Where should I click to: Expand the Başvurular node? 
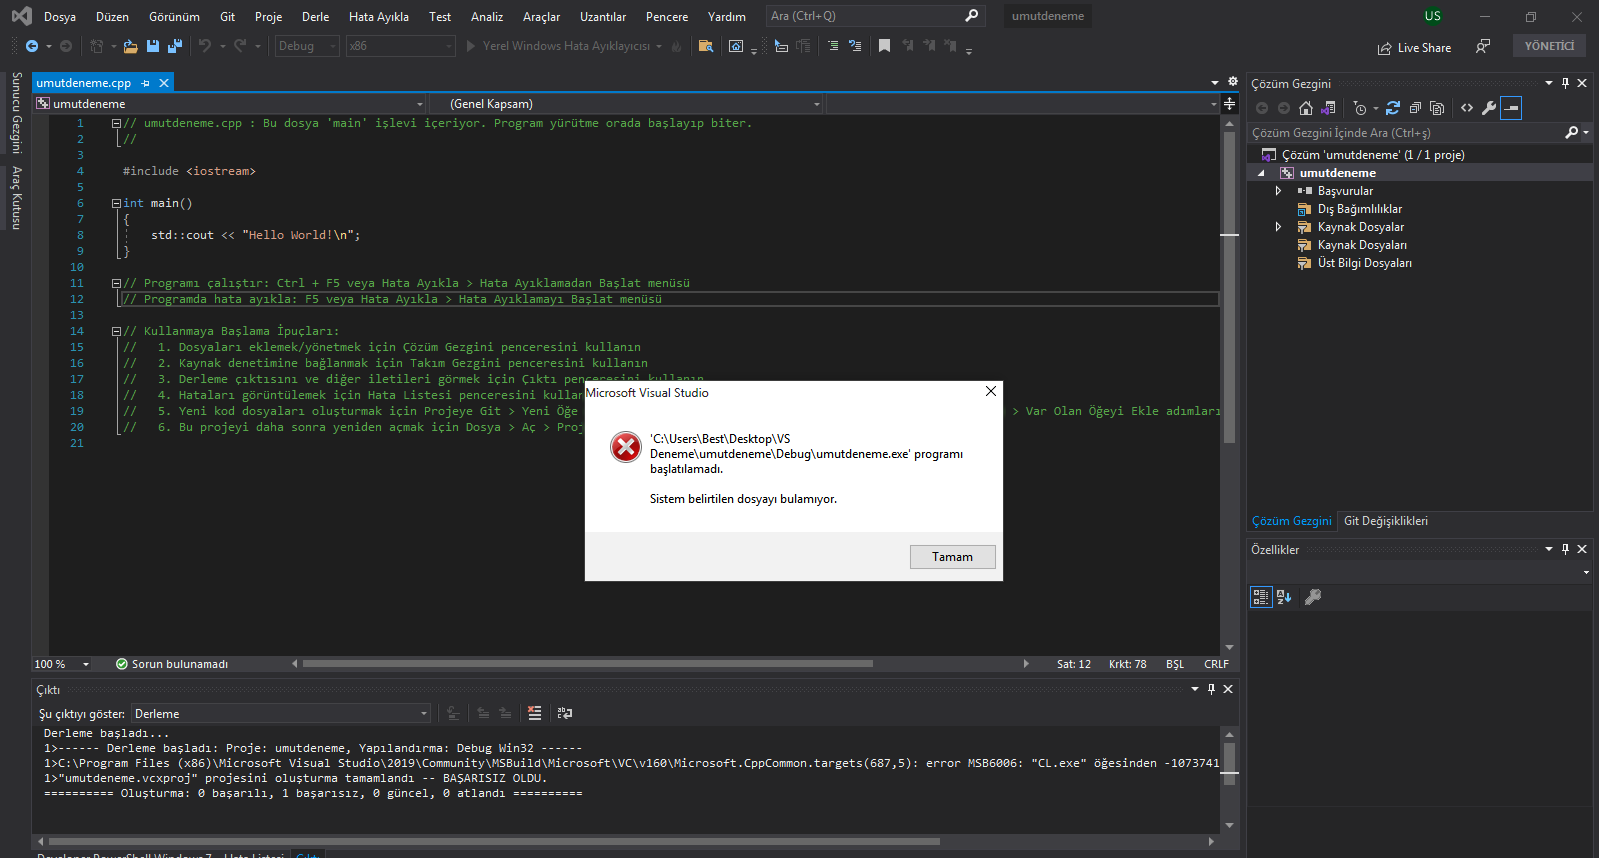point(1278,191)
